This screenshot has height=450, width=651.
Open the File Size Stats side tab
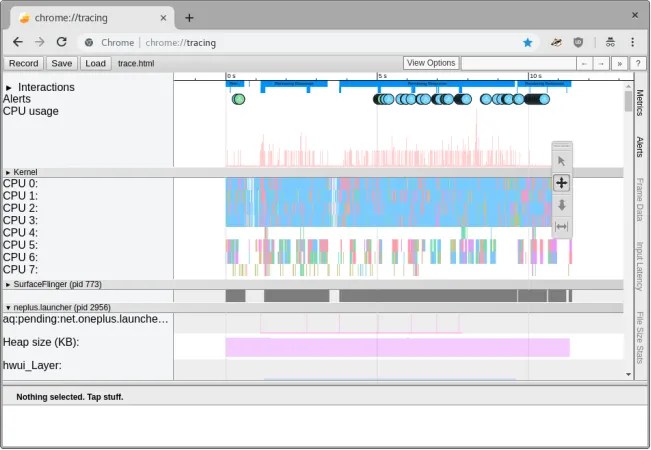tap(640, 337)
